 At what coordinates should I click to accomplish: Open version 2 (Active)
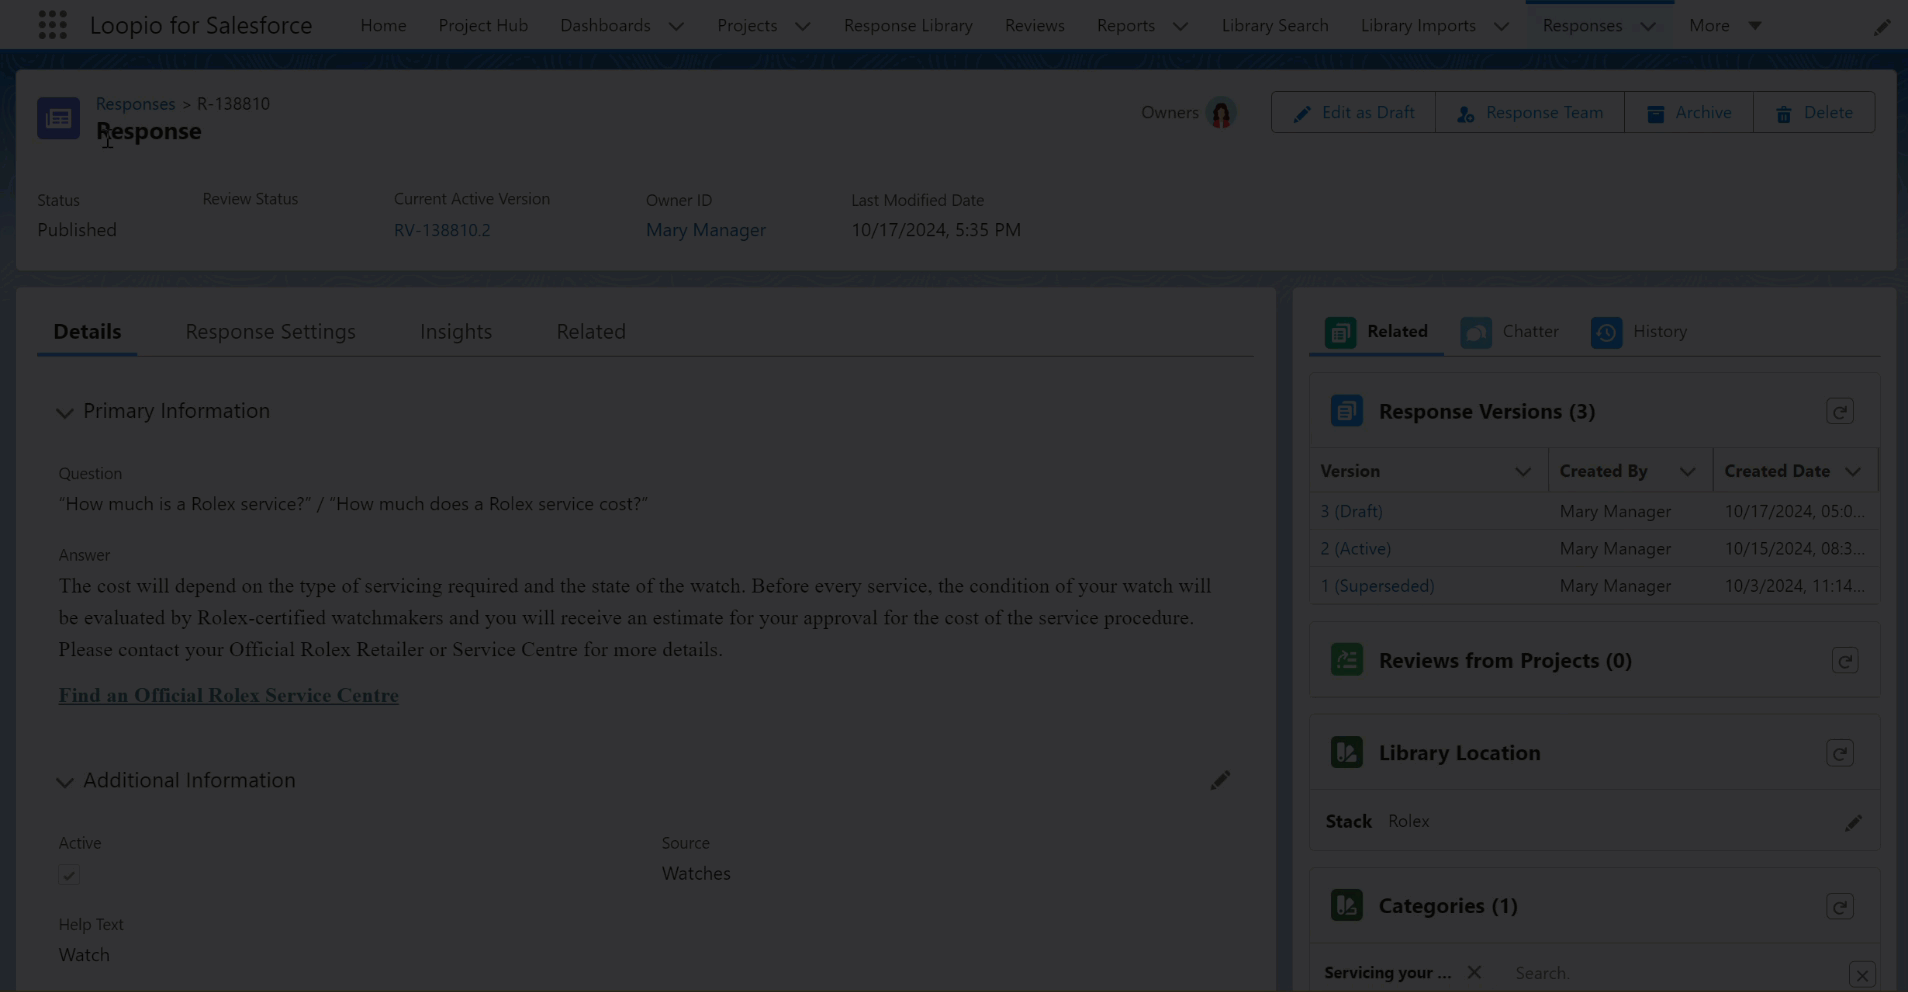pyautogui.click(x=1355, y=549)
